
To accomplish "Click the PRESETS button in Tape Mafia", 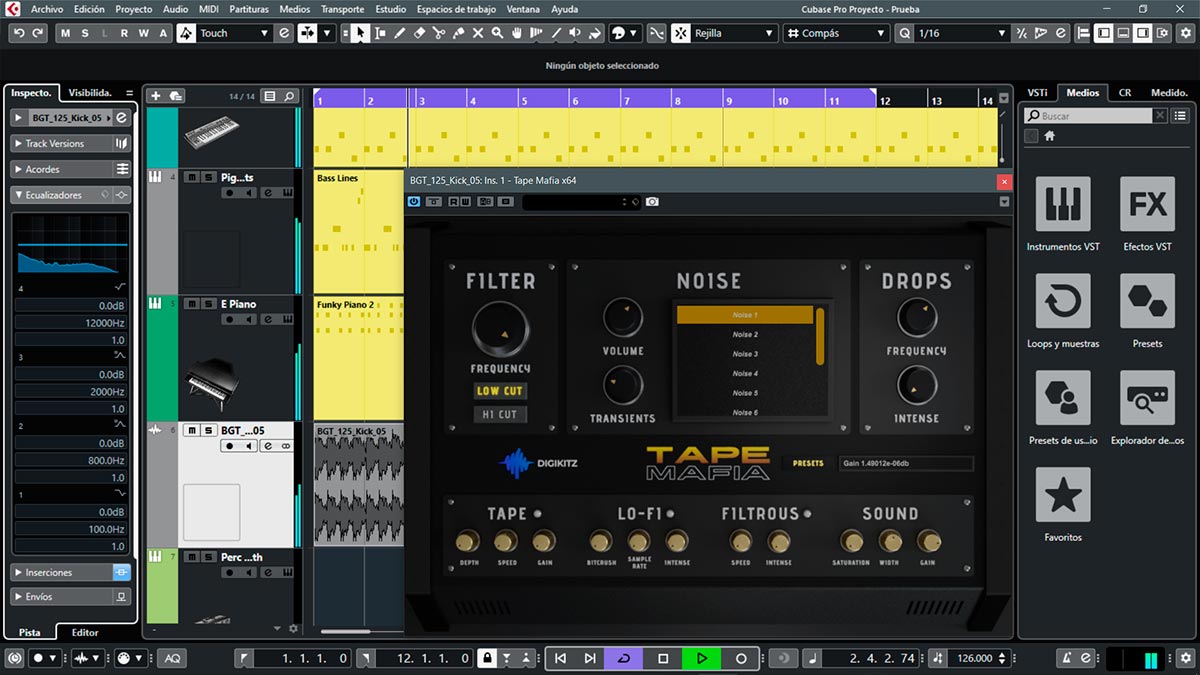I will (808, 464).
